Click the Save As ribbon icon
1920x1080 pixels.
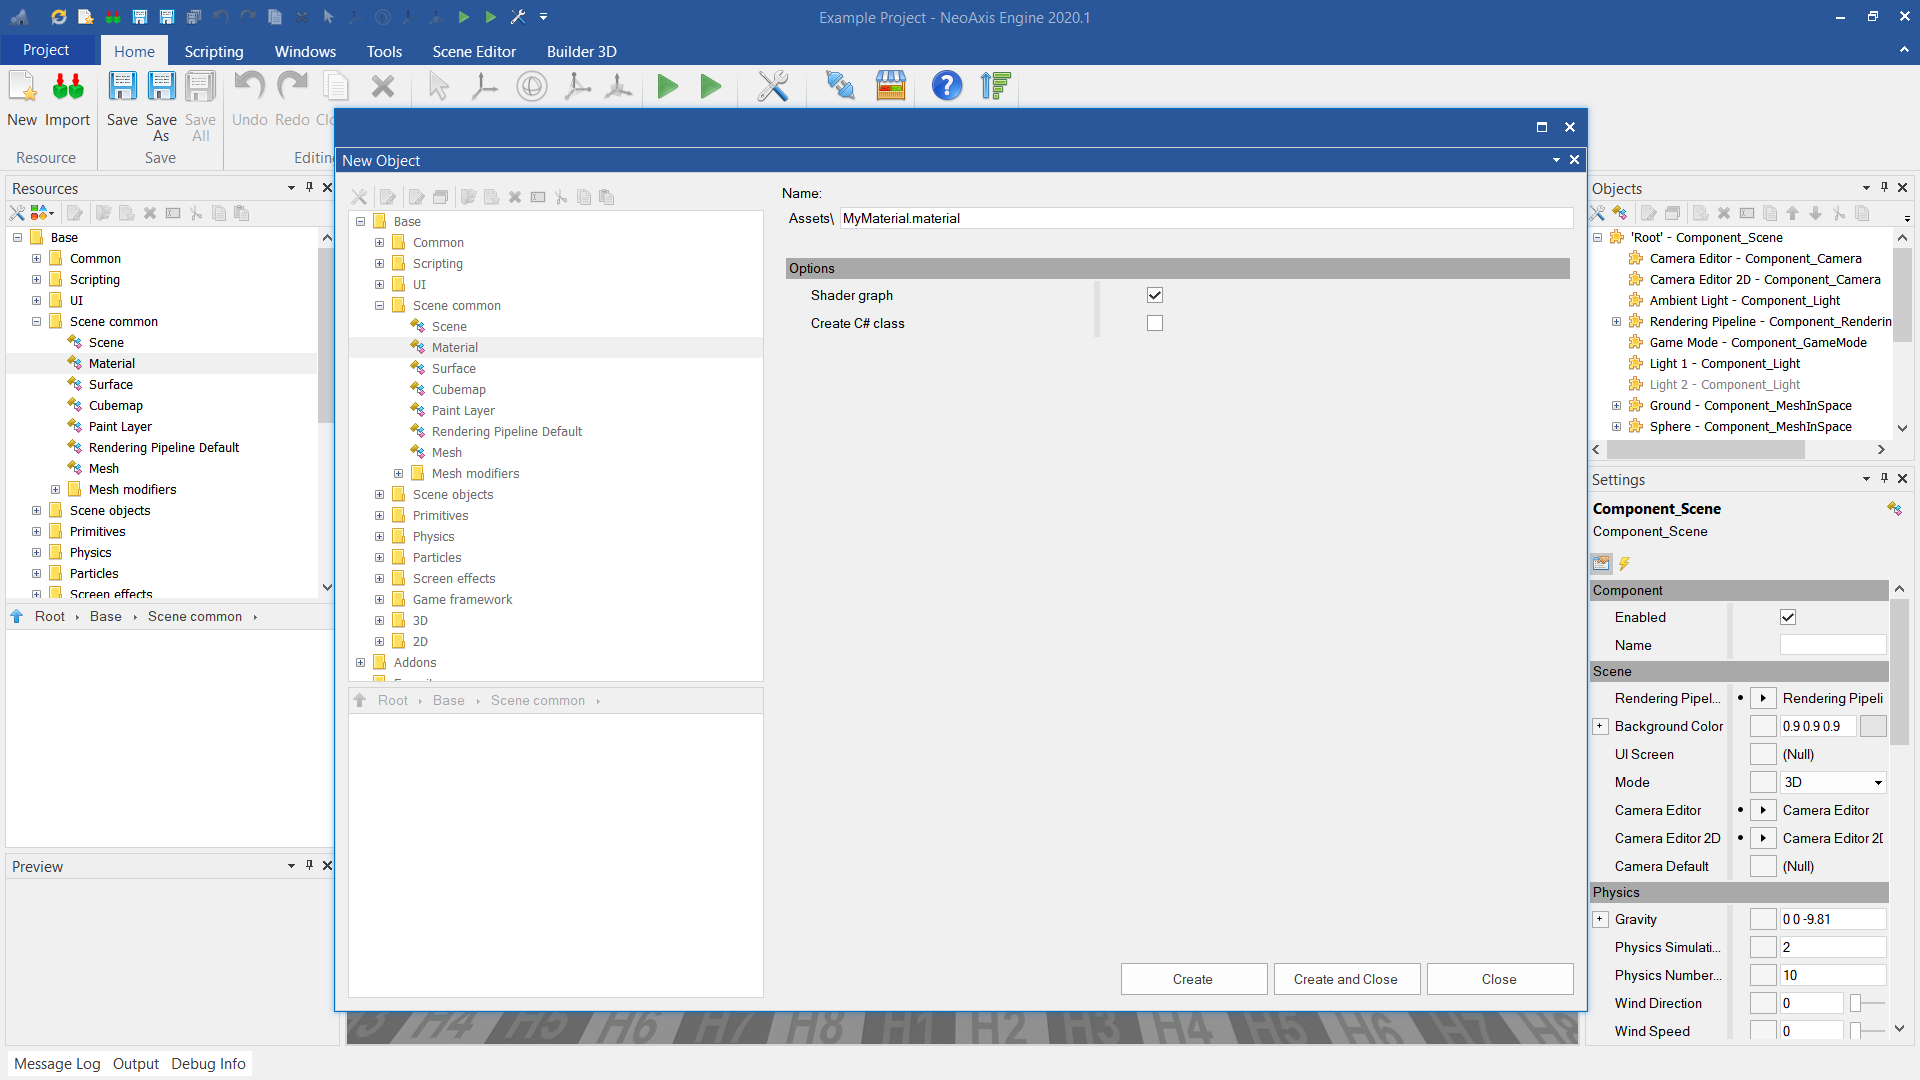pos(161,88)
